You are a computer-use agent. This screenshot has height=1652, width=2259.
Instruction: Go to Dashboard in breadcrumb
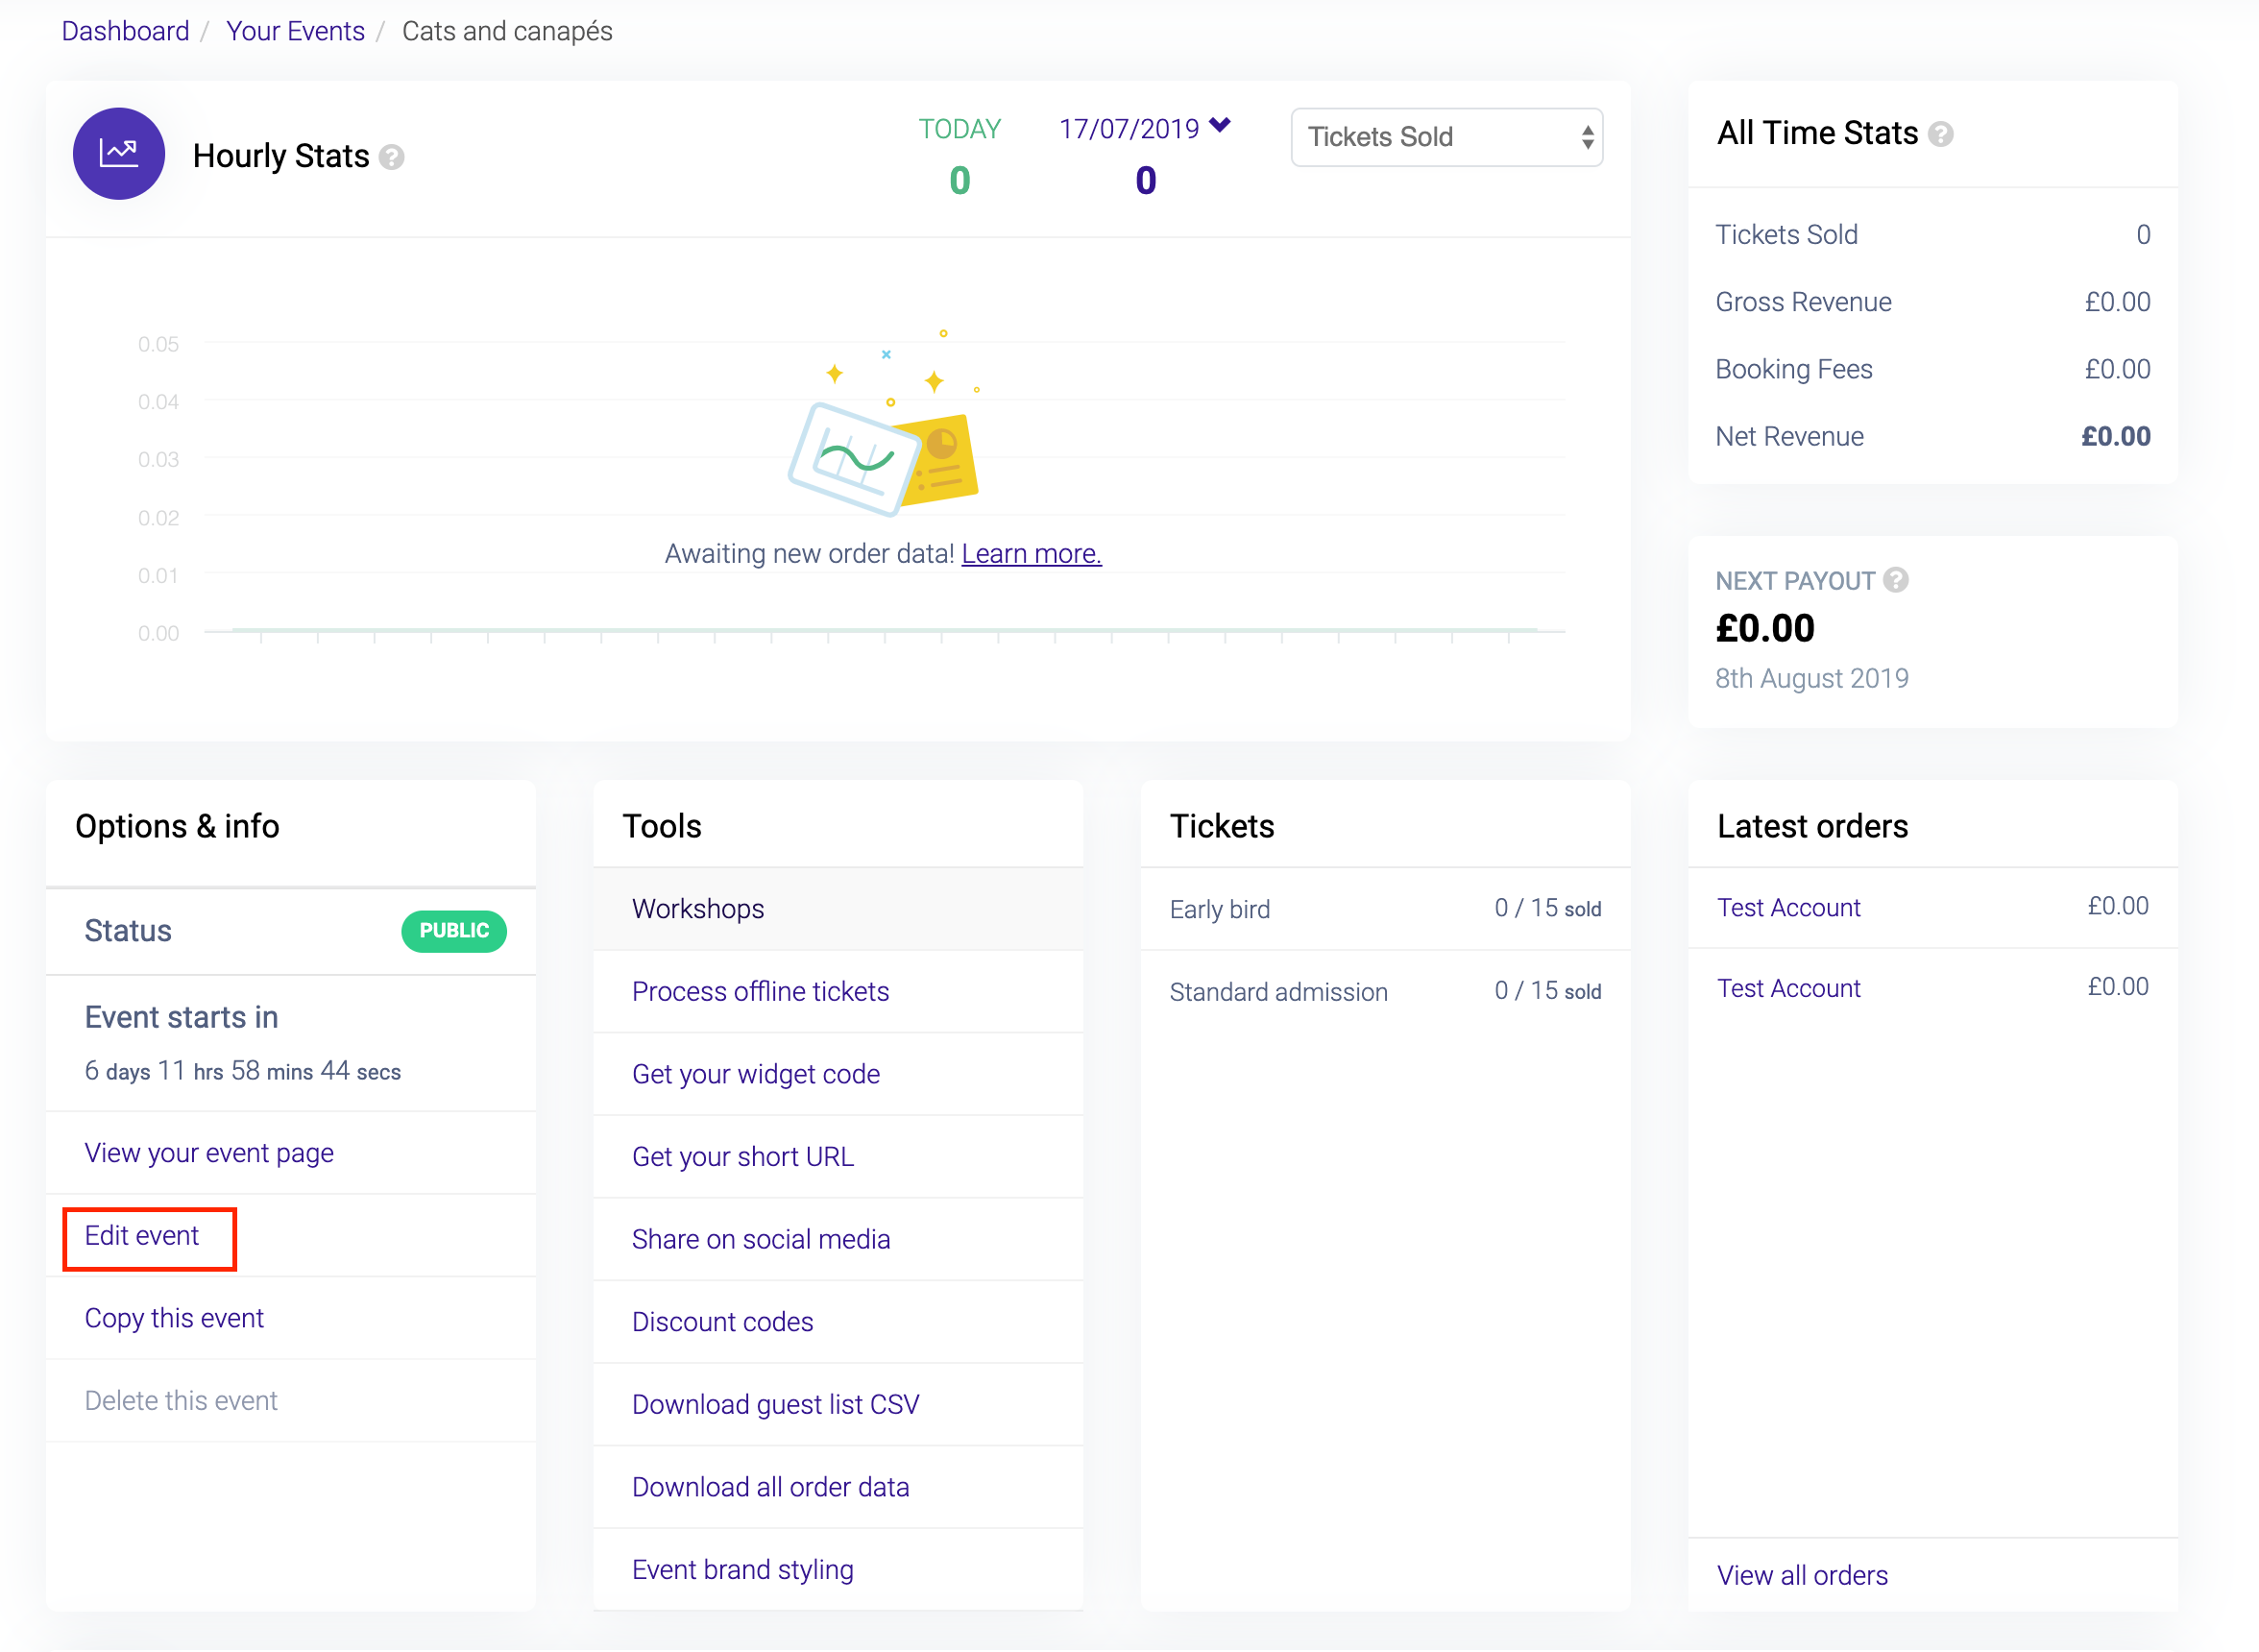click(x=125, y=31)
